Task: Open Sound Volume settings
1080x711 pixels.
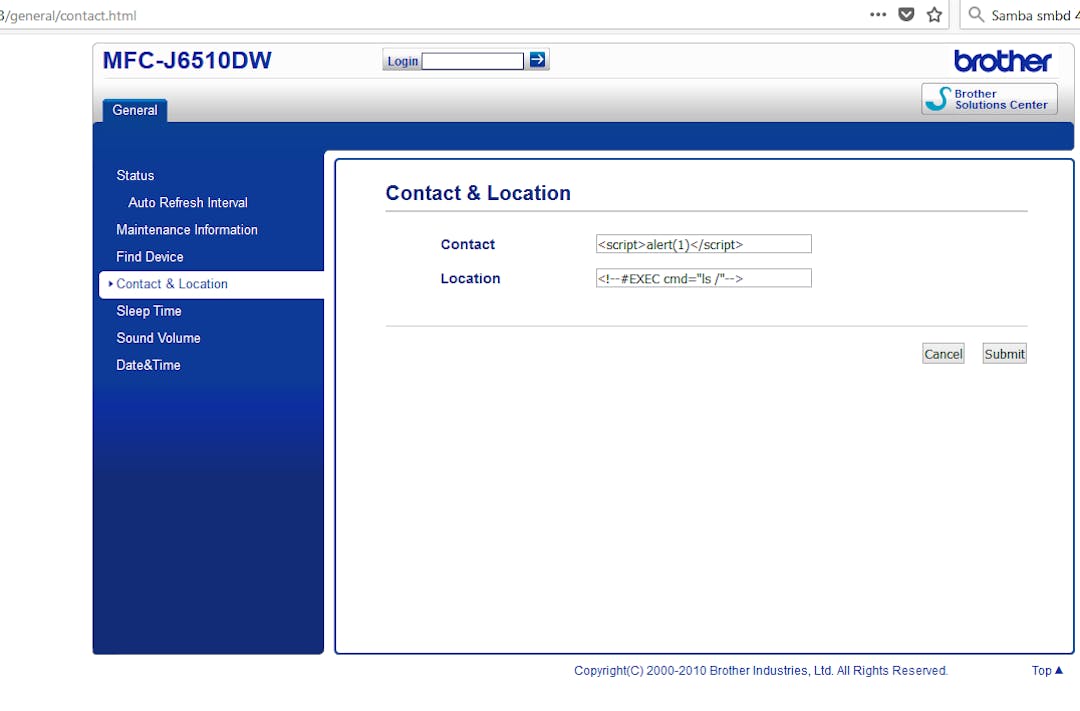Action: 158,338
